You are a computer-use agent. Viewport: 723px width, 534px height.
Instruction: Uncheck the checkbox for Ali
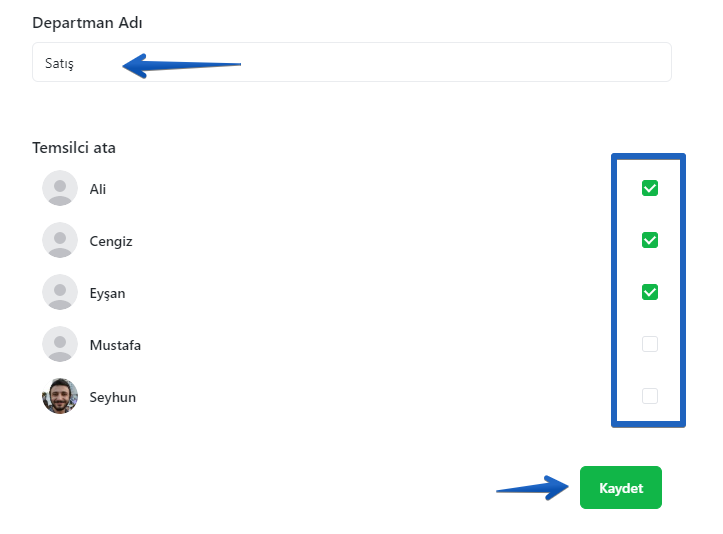(650, 188)
